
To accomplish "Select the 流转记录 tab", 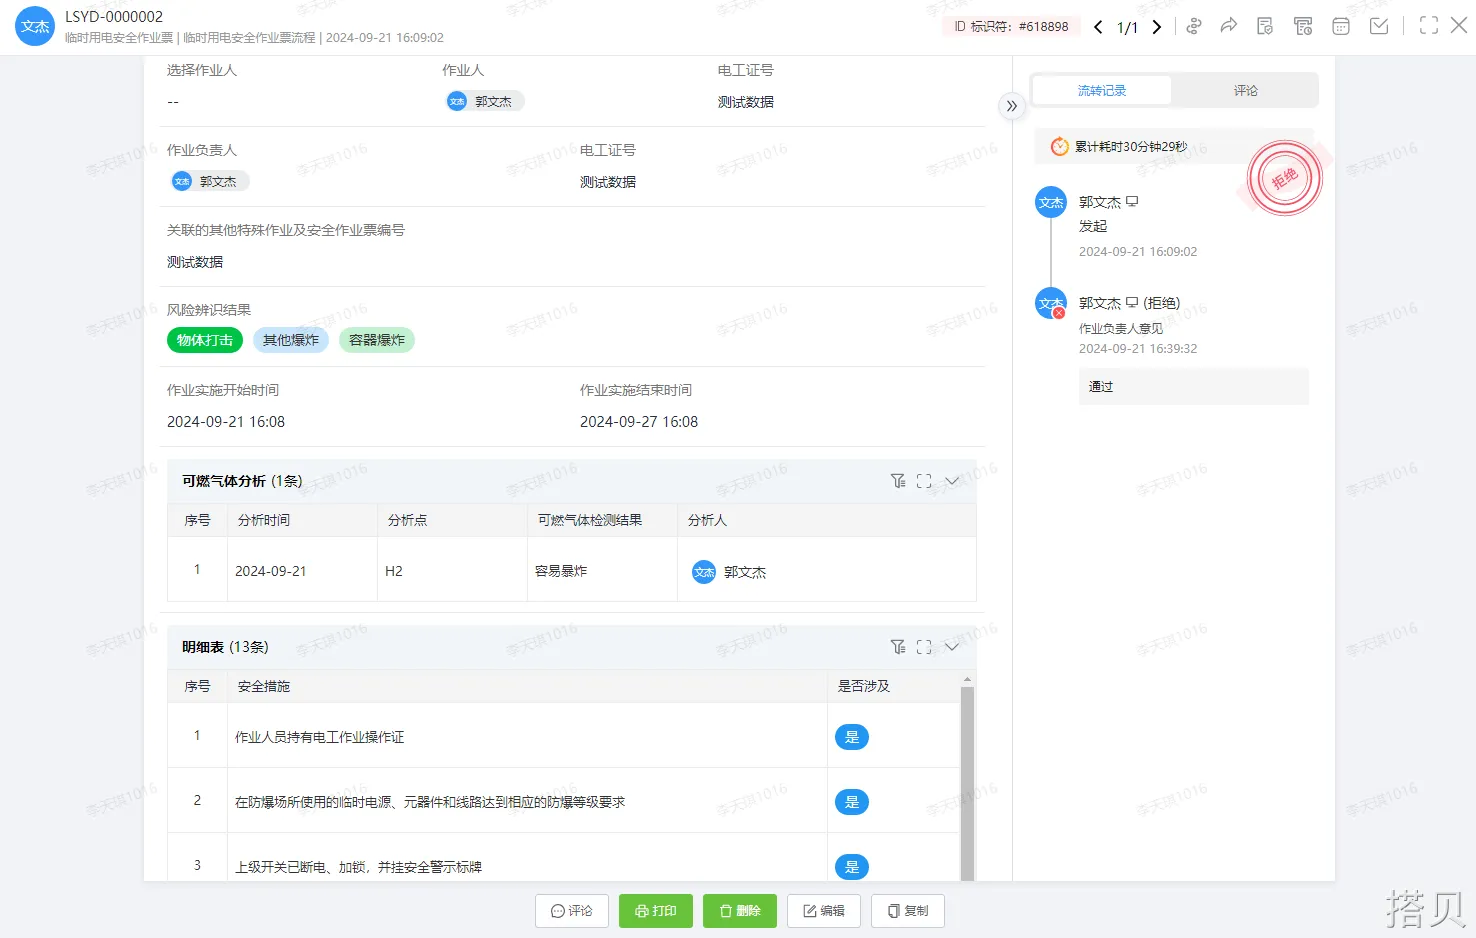I will point(1101,90).
